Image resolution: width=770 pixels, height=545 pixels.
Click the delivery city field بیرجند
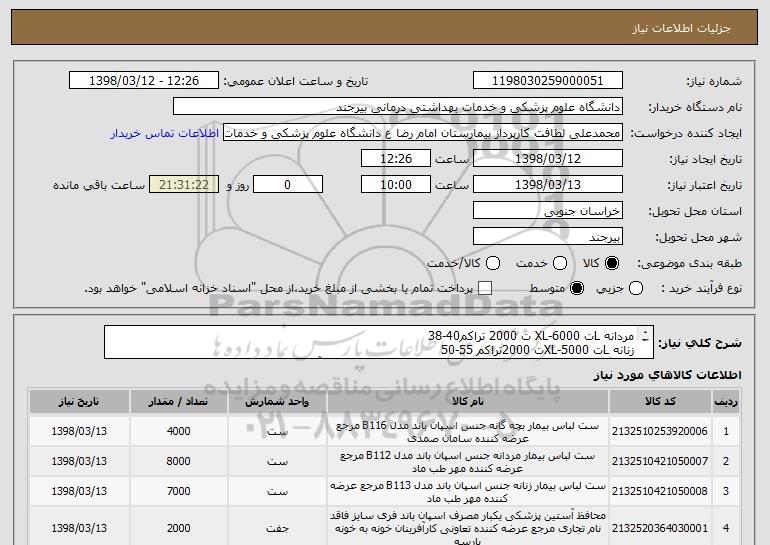pos(548,237)
